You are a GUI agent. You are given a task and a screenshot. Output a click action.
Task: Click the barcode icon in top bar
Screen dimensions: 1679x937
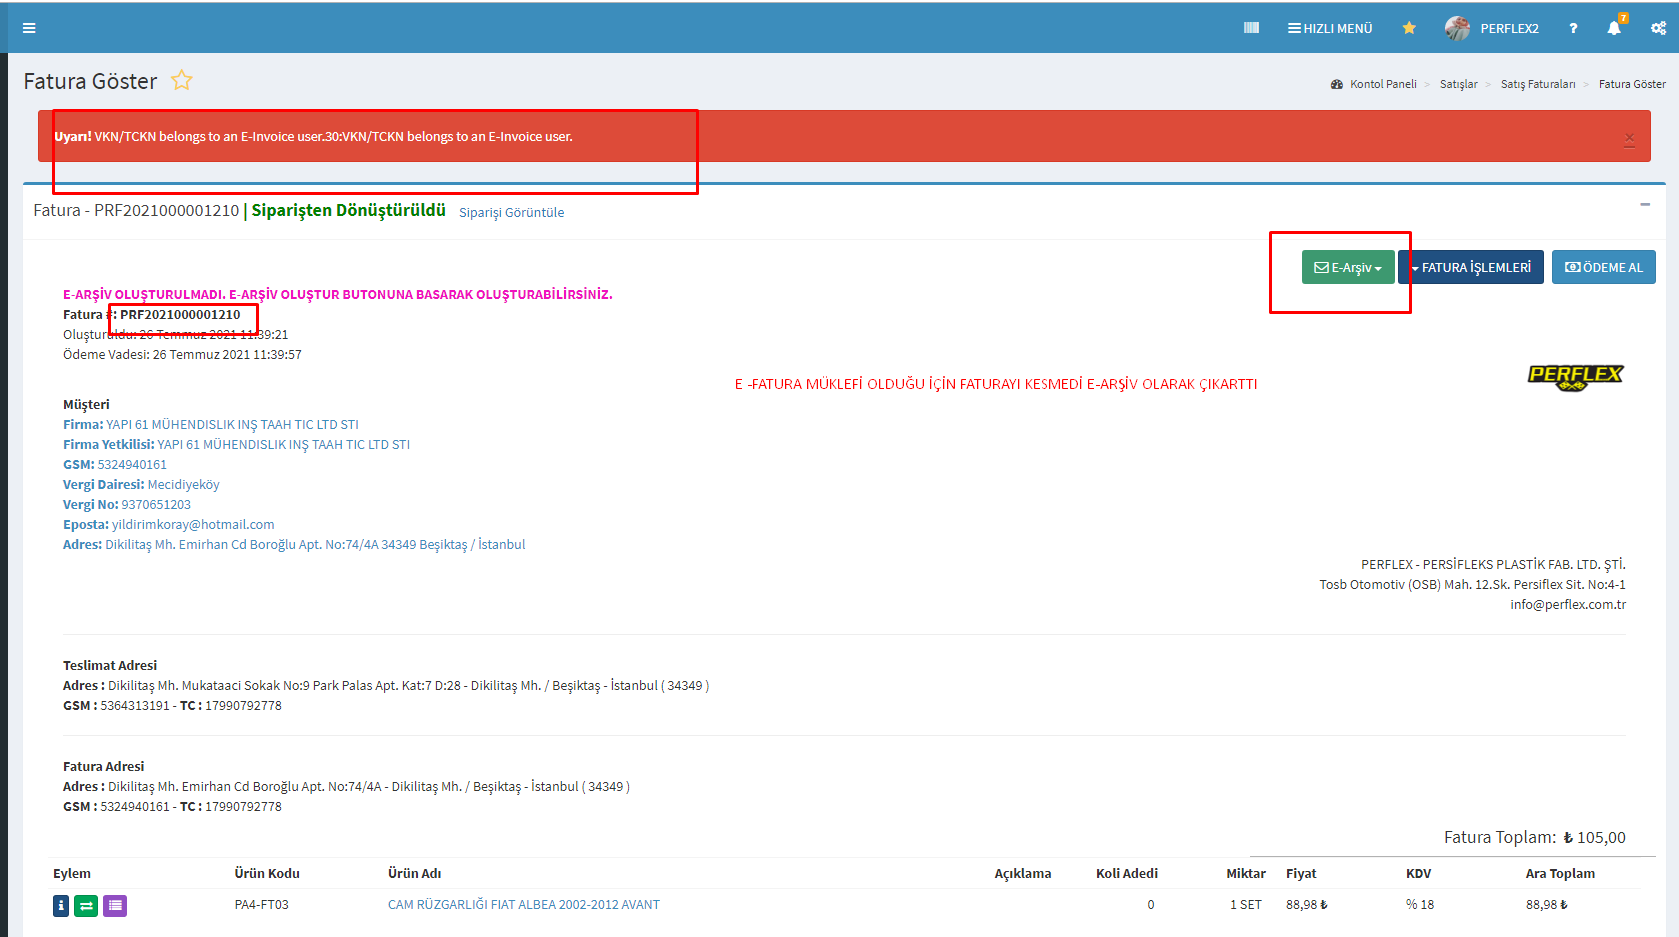click(1251, 28)
